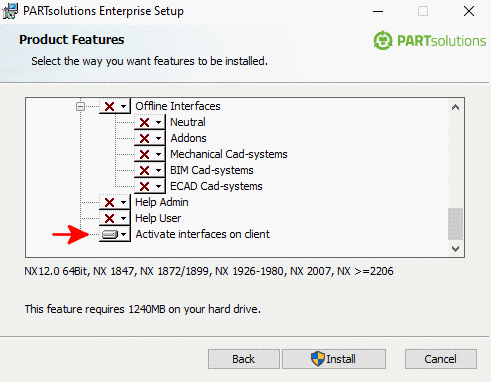
Task: Click the NX12.0 64Bit version description text
Action: coord(209,271)
